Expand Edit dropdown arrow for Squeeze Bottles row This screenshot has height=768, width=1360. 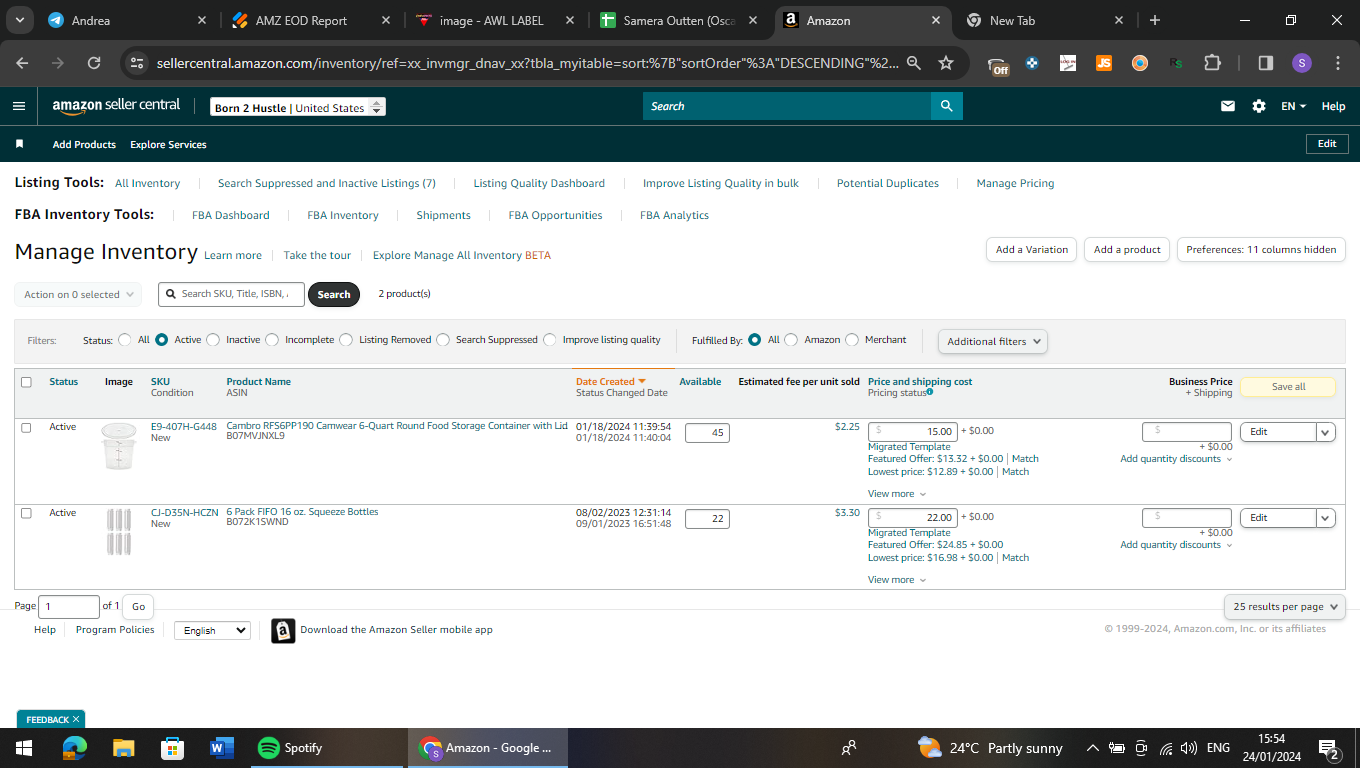tap(1326, 518)
